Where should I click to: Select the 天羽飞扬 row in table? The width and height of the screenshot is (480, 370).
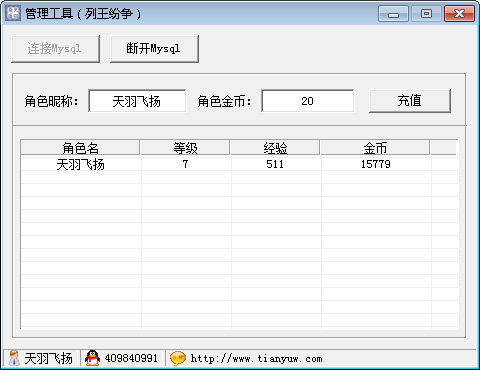pos(239,164)
